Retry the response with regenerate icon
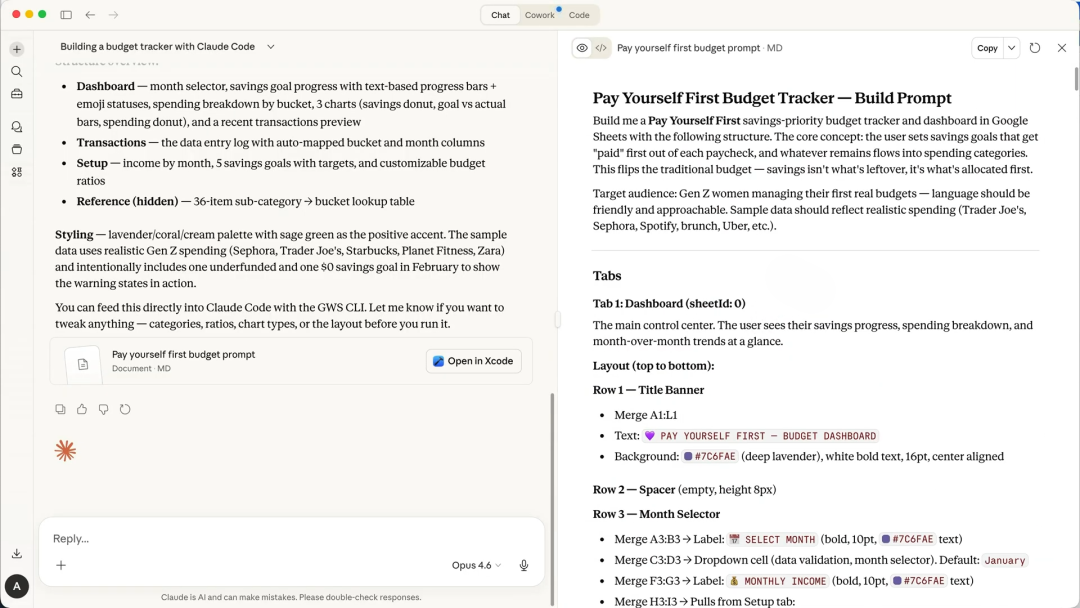1080x608 pixels. (x=125, y=409)
